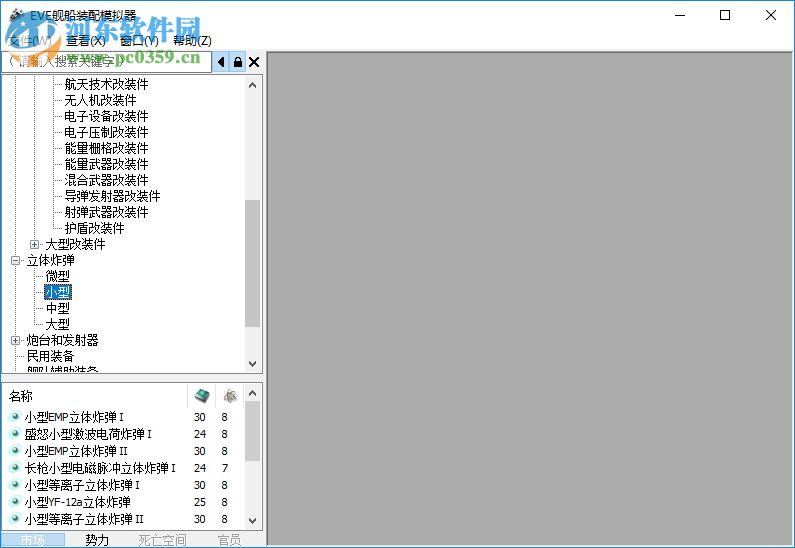This screenshot has height=548, width=795.
Task: Sort by the CPU chip column icon
Action: [202, 395]
